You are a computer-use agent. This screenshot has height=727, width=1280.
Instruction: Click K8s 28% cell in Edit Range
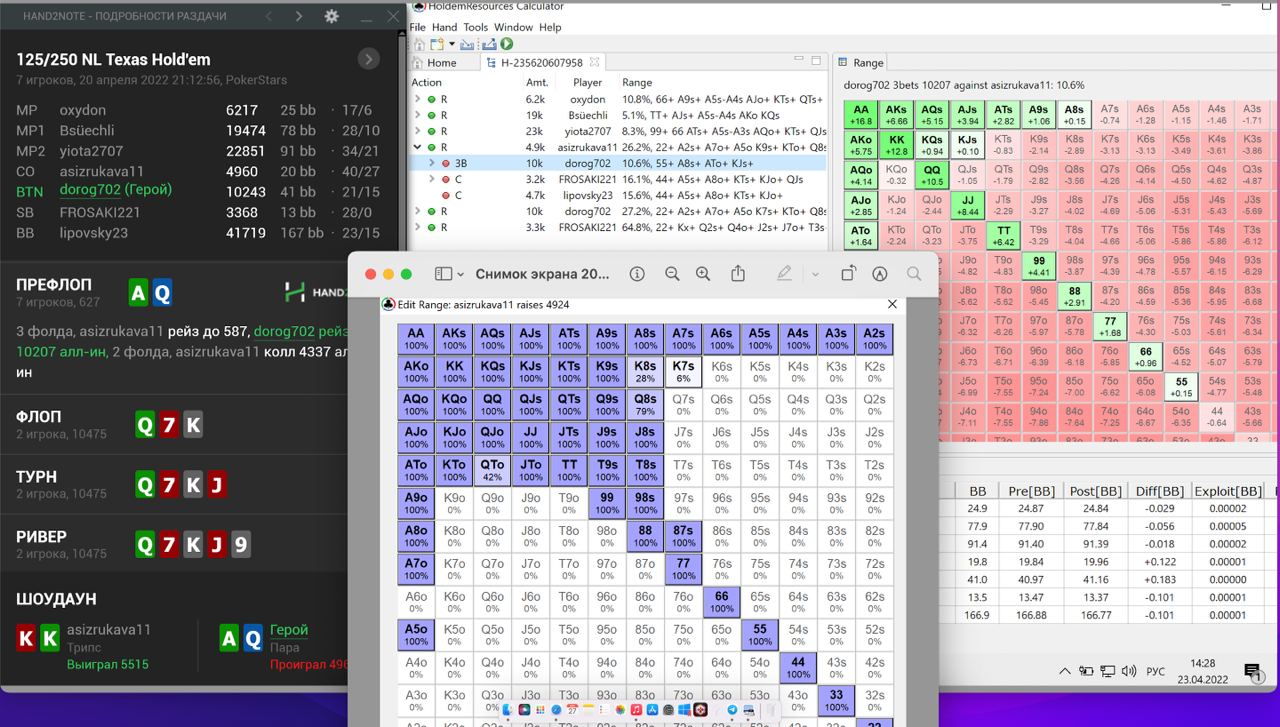tap(645, 371)
